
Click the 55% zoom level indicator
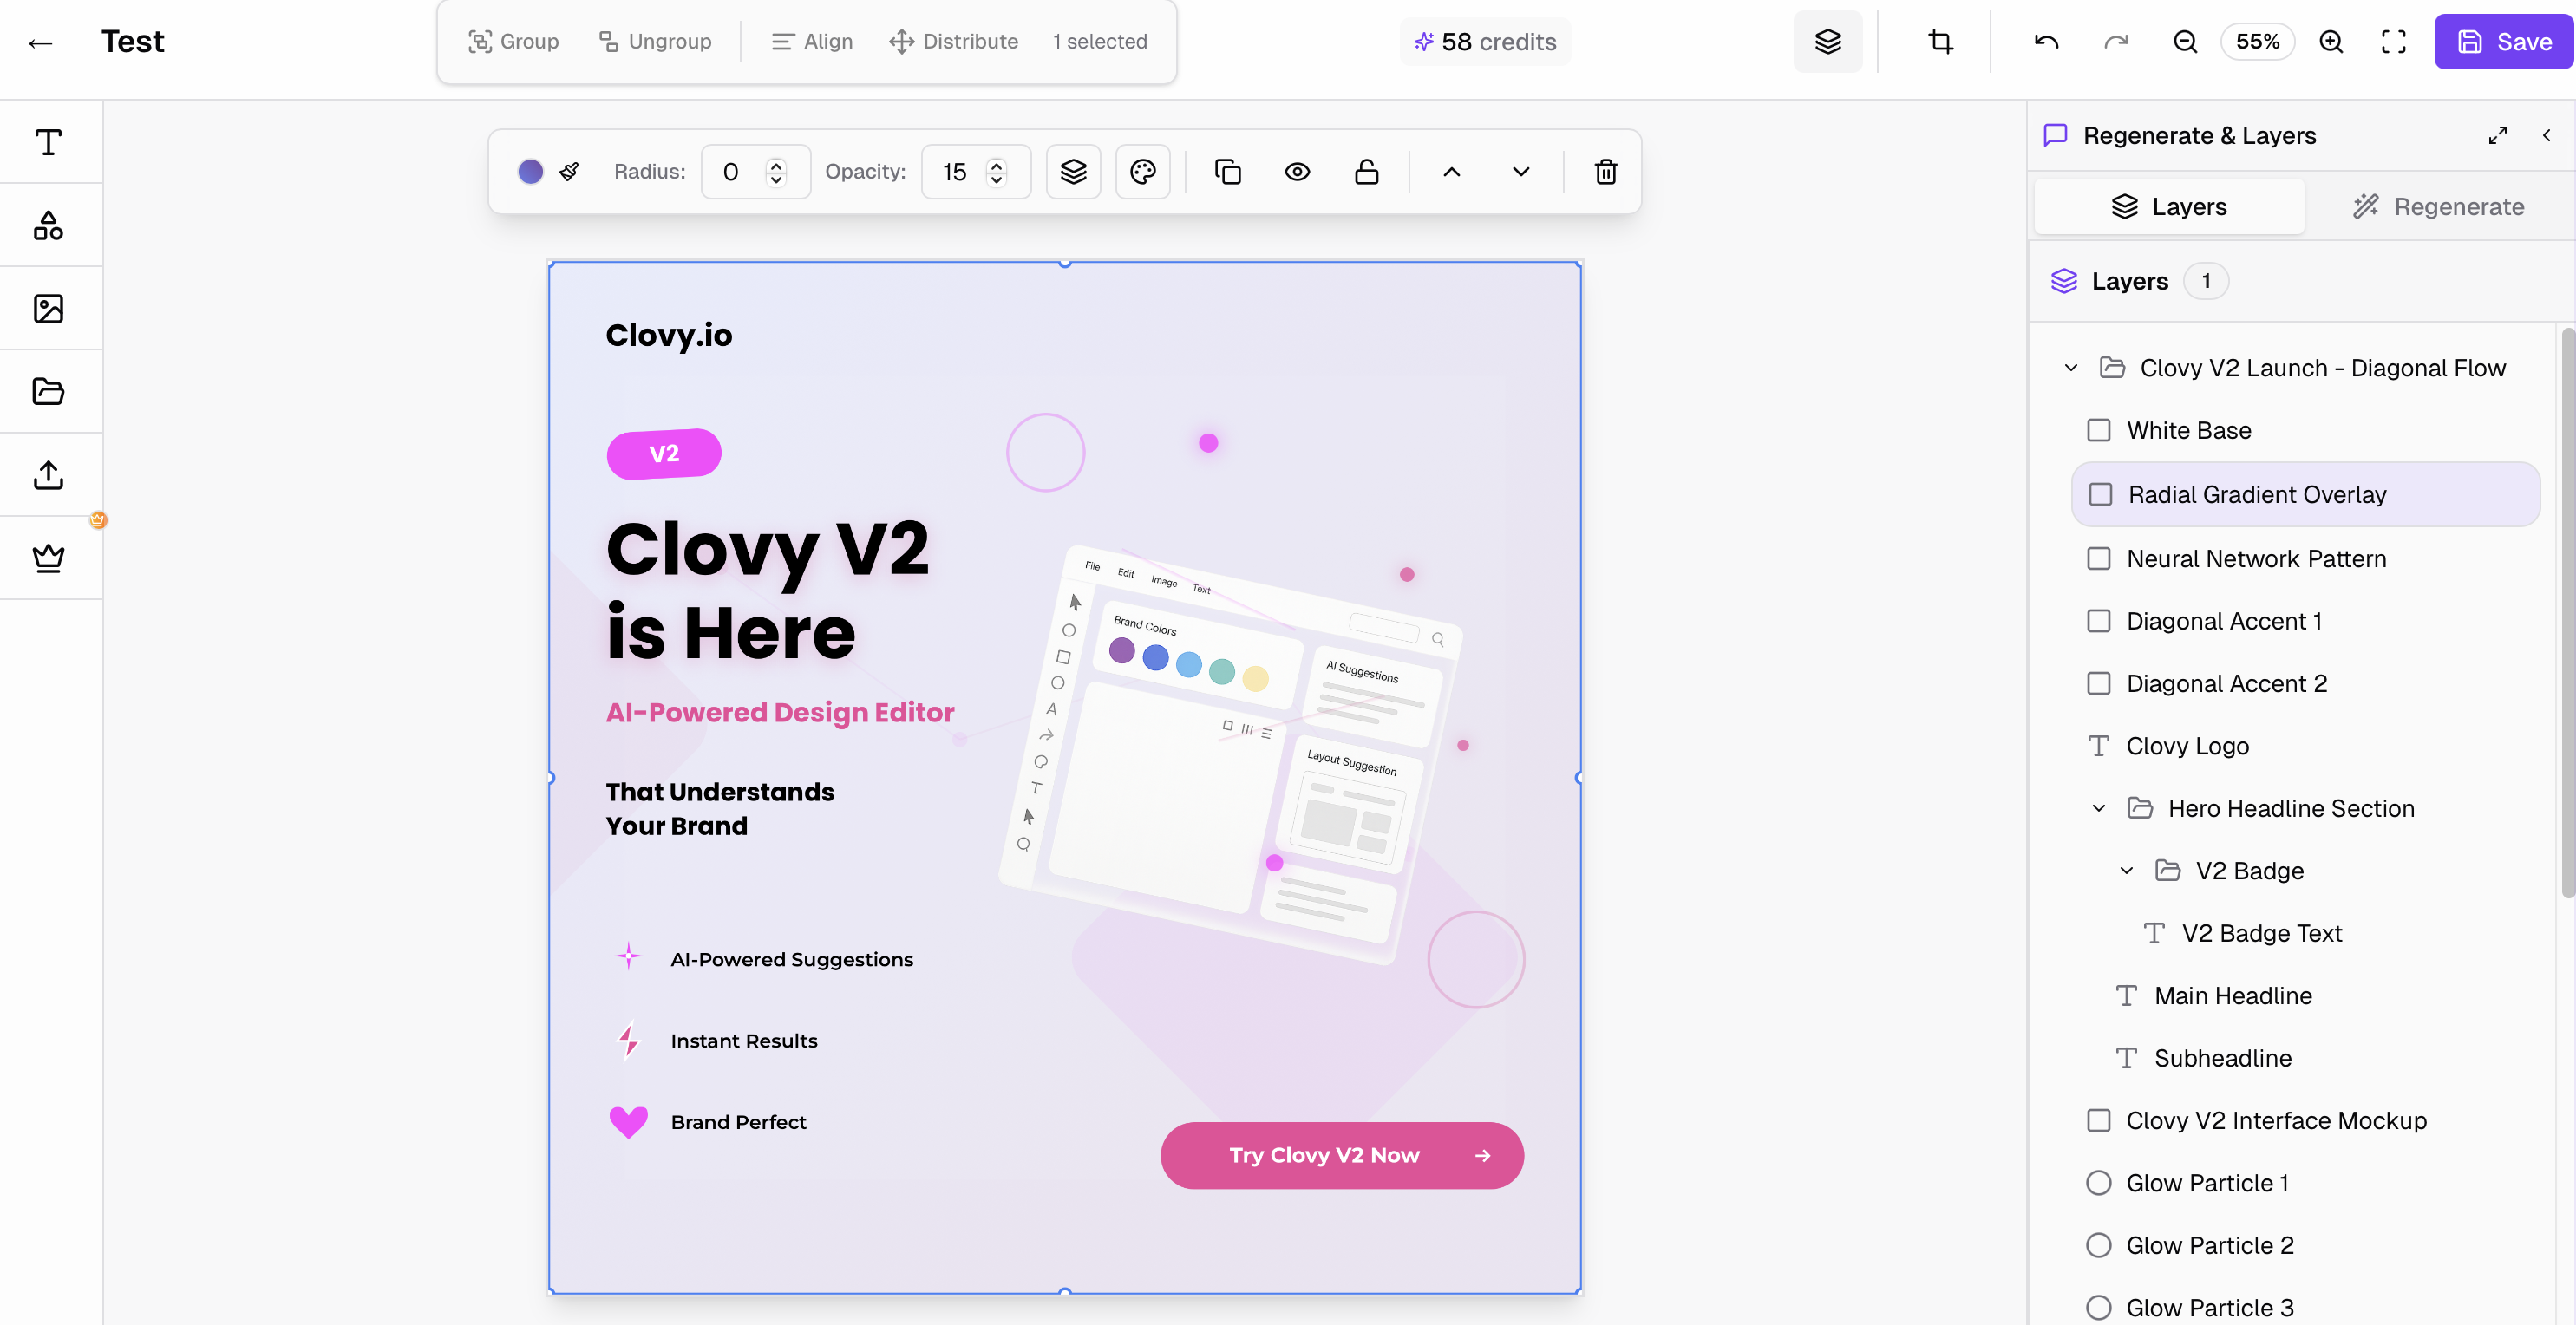click(2257, 41)
